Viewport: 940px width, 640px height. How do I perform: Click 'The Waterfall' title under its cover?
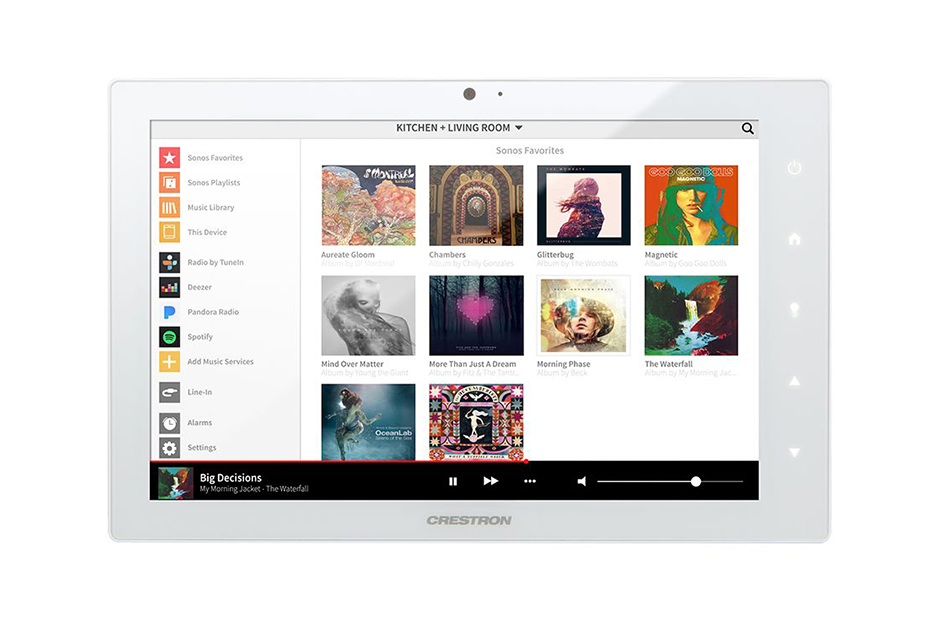(x=668, y=364)
